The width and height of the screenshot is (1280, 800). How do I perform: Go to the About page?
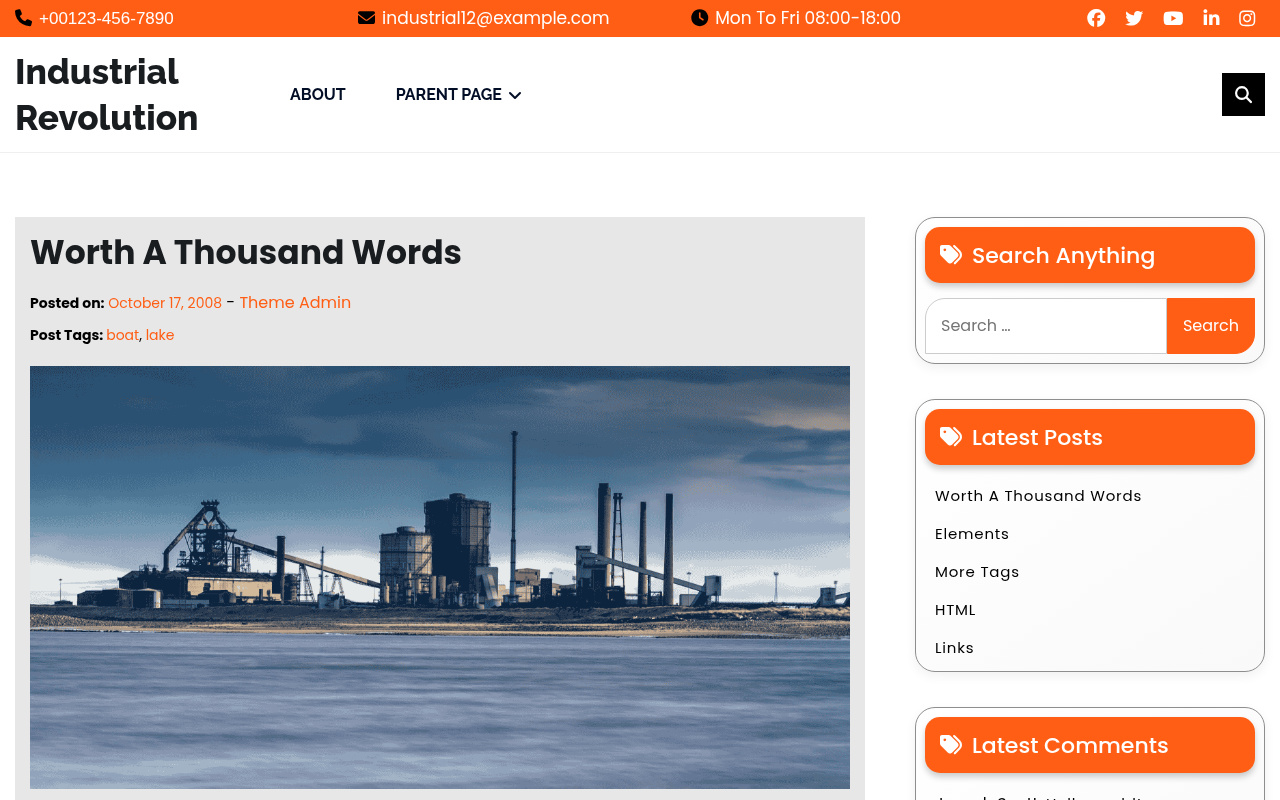(318, 94)
